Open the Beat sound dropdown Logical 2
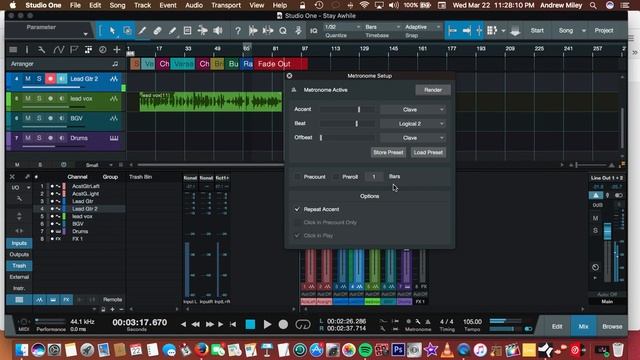 [413, 124]
